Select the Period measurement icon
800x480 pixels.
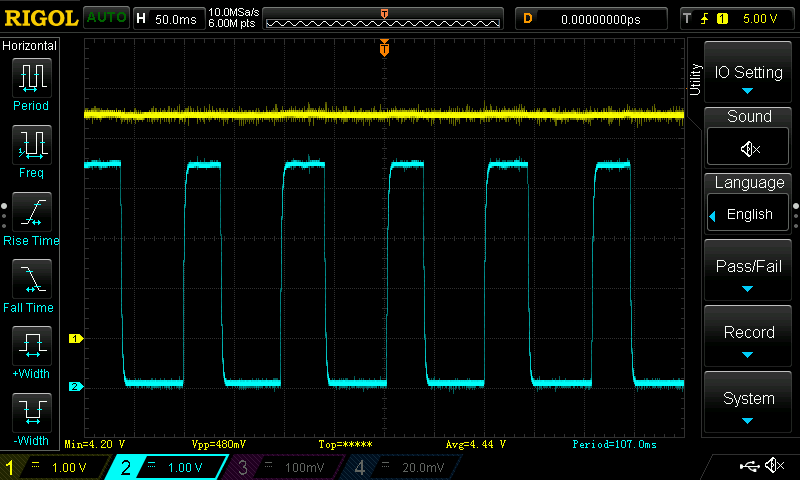(x=30, y=77)
